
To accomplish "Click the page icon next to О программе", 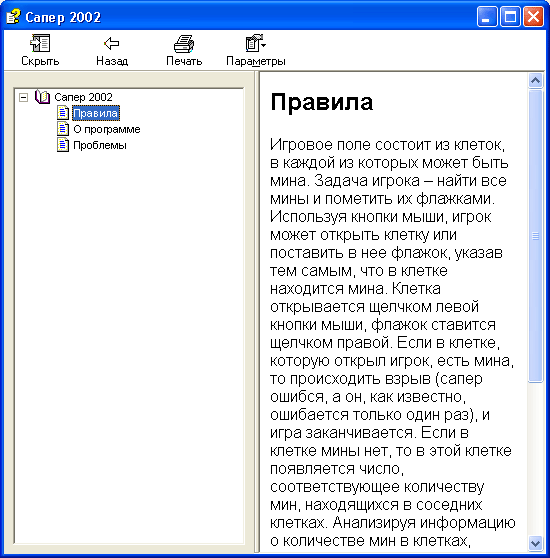I will (x=63, y=129).
